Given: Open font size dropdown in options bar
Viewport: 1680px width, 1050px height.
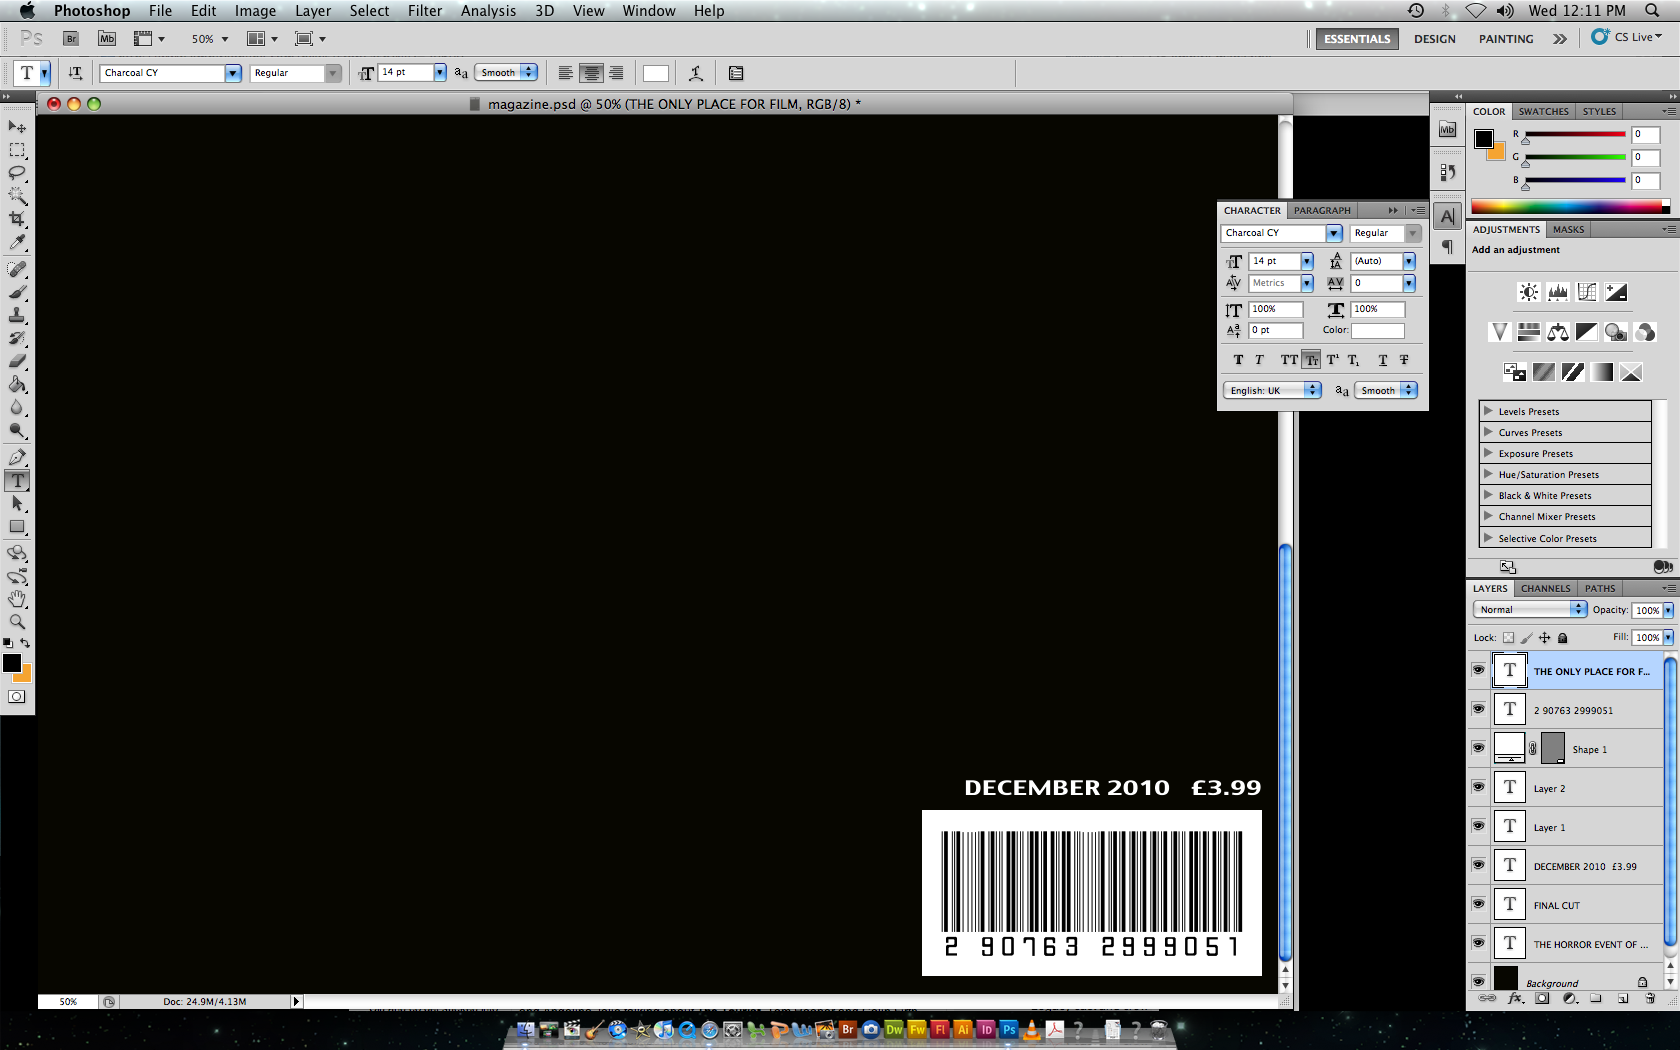Looking at the screenshot, I should coord(440,73).
